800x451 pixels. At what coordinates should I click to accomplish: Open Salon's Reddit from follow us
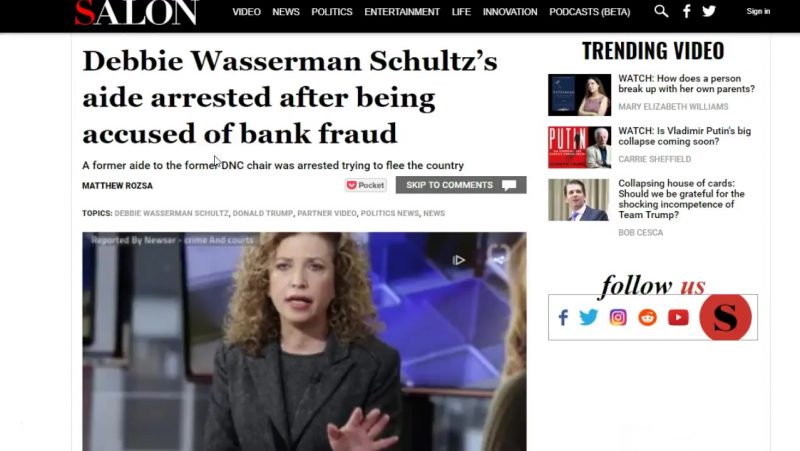tap(647, 317)
